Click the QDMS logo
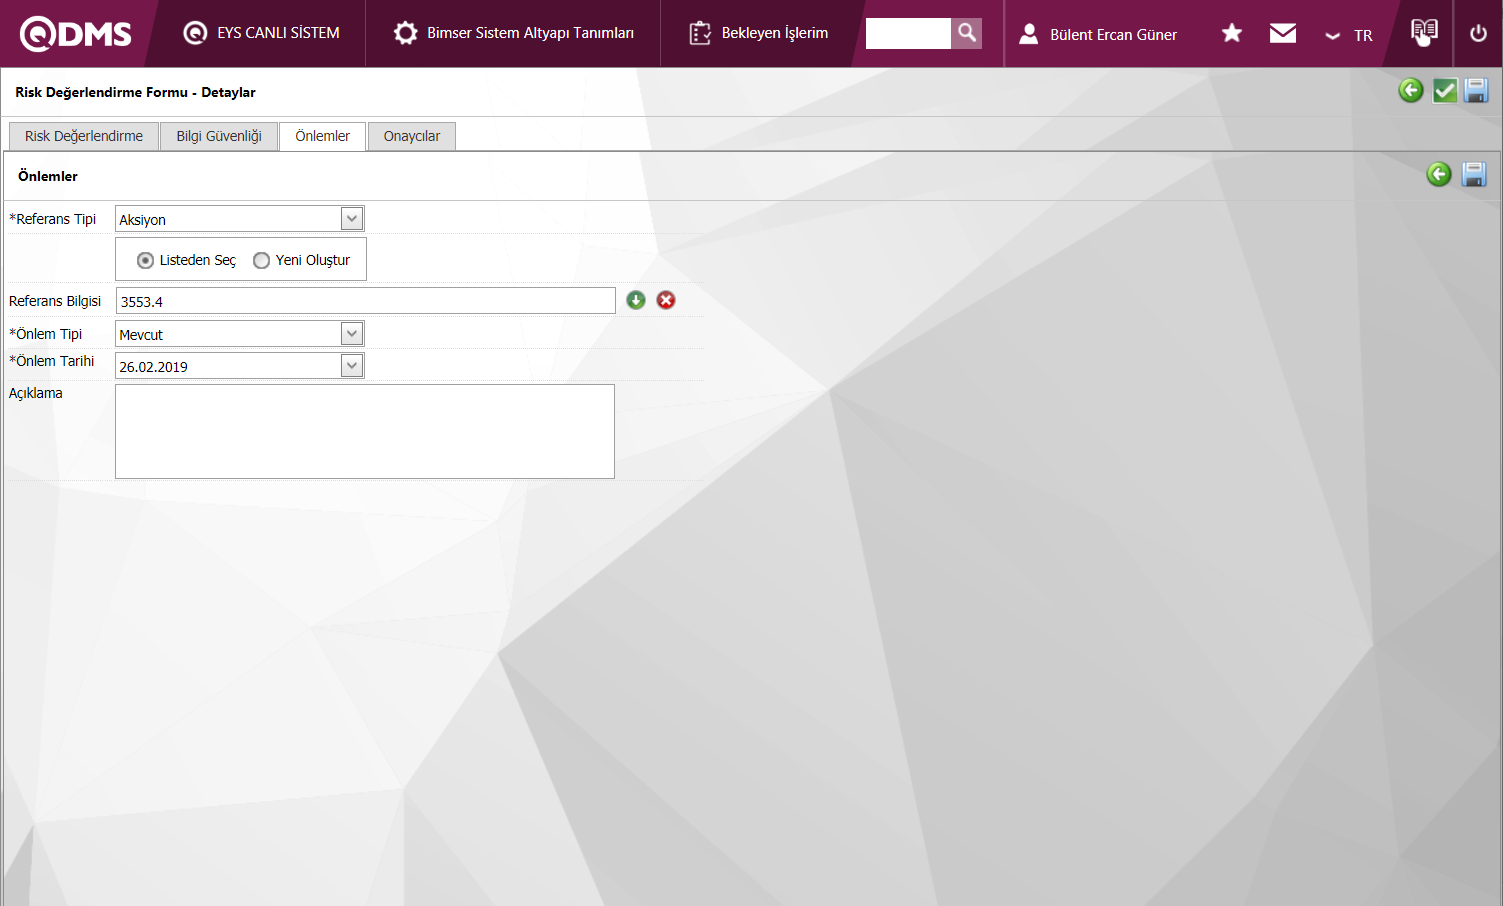The image size is (1503, 906). (76, 34)
